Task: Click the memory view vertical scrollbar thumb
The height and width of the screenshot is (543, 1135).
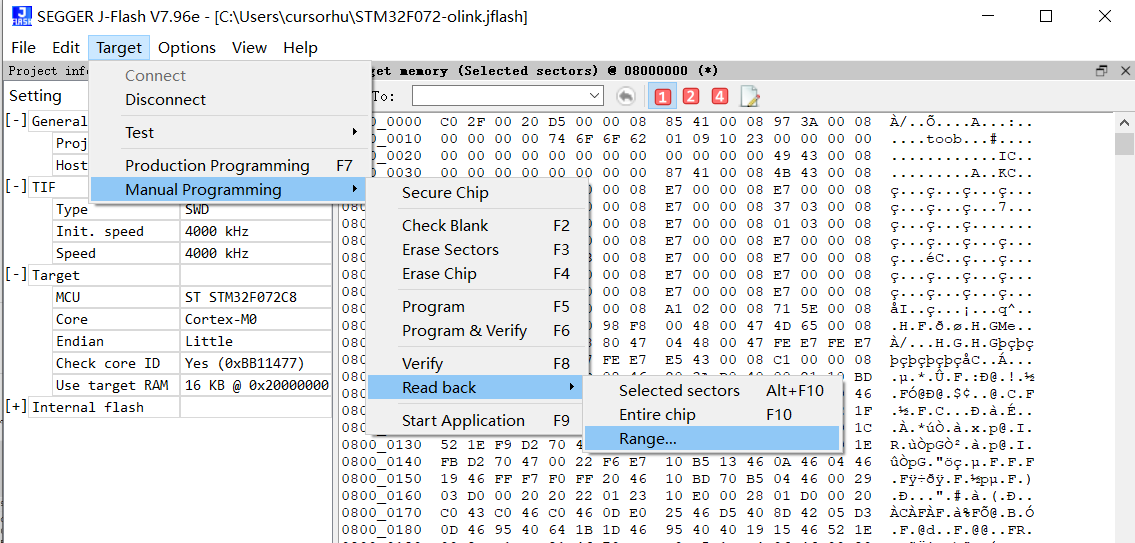Action: click(x=1124, y=144)
